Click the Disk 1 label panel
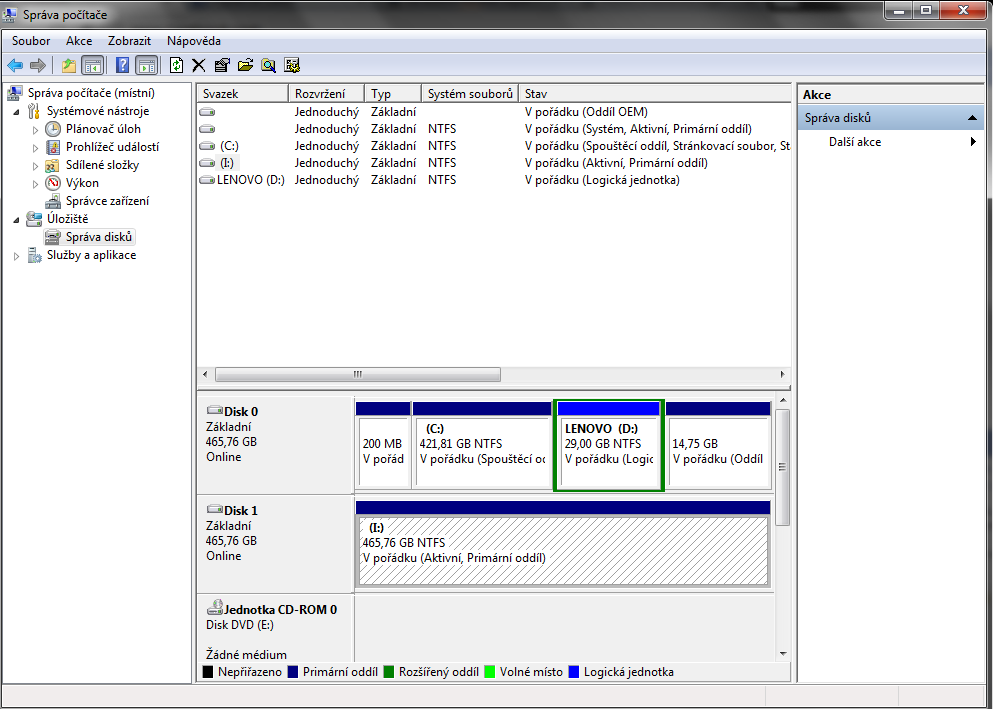This screenshot has width=993, height=709. [x=275, y=544]
